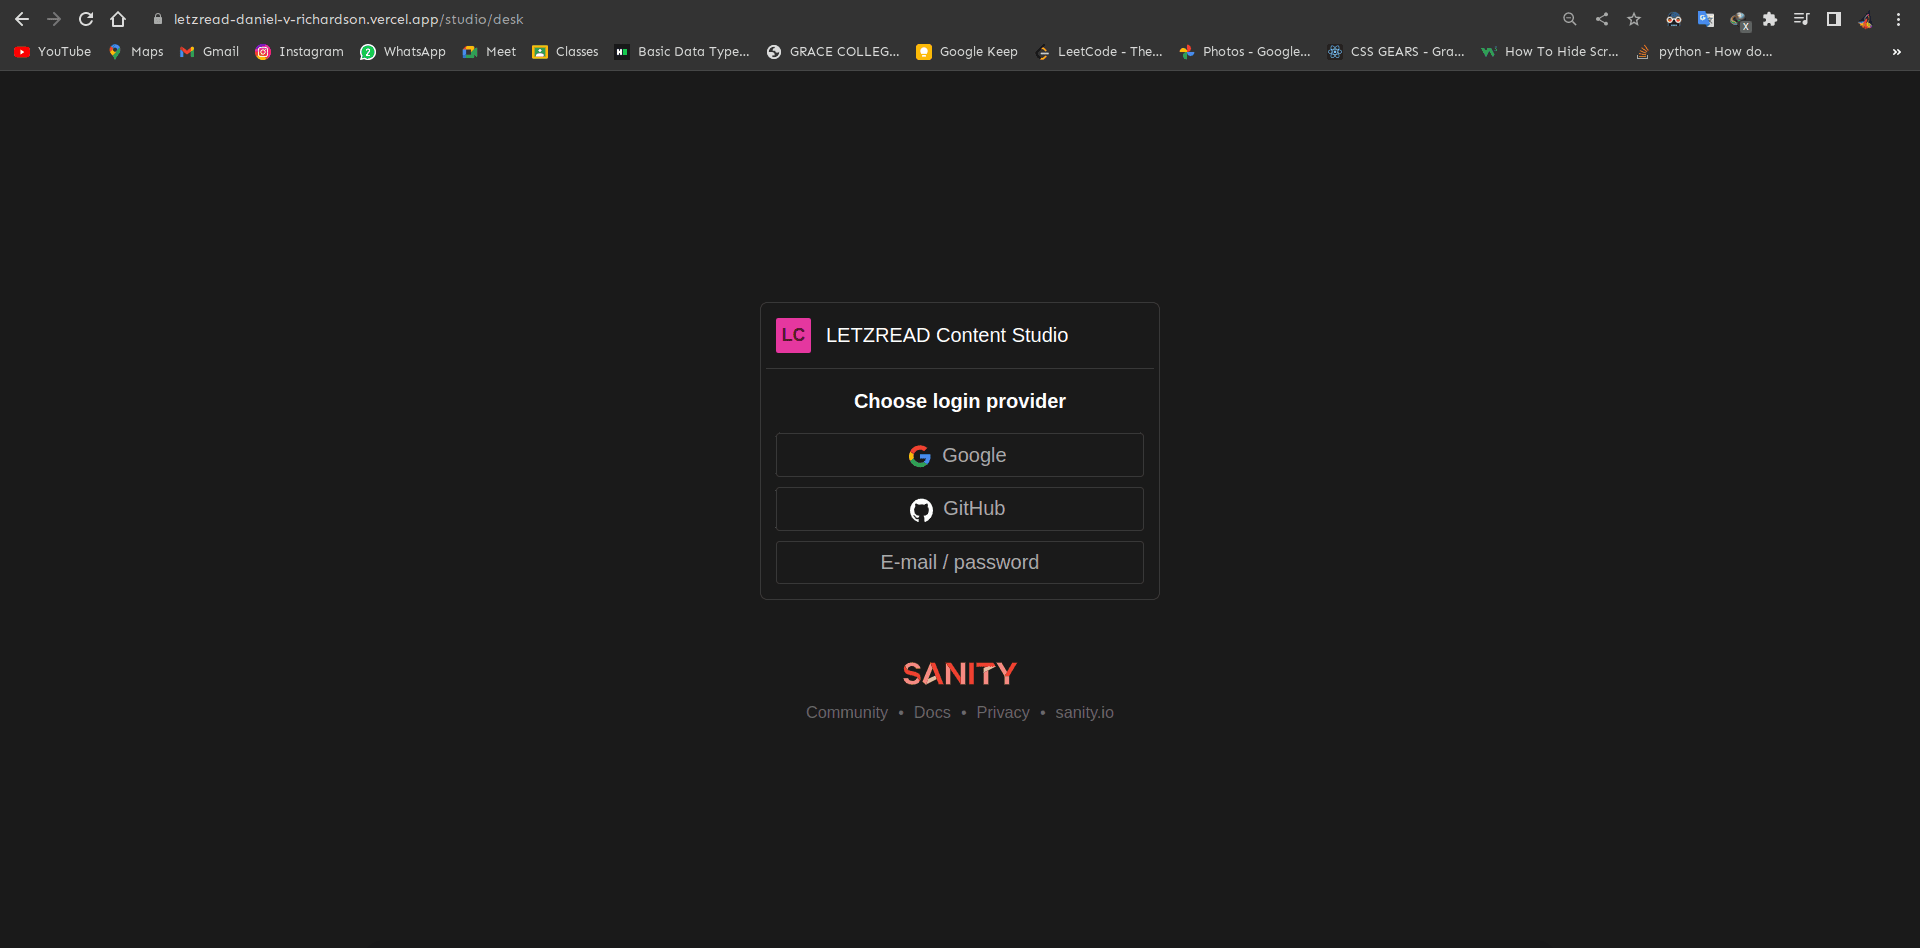Open the Extensions puzzle icon
Image resolution: width=1920 pixels, height=948 pixels.
1770,19
